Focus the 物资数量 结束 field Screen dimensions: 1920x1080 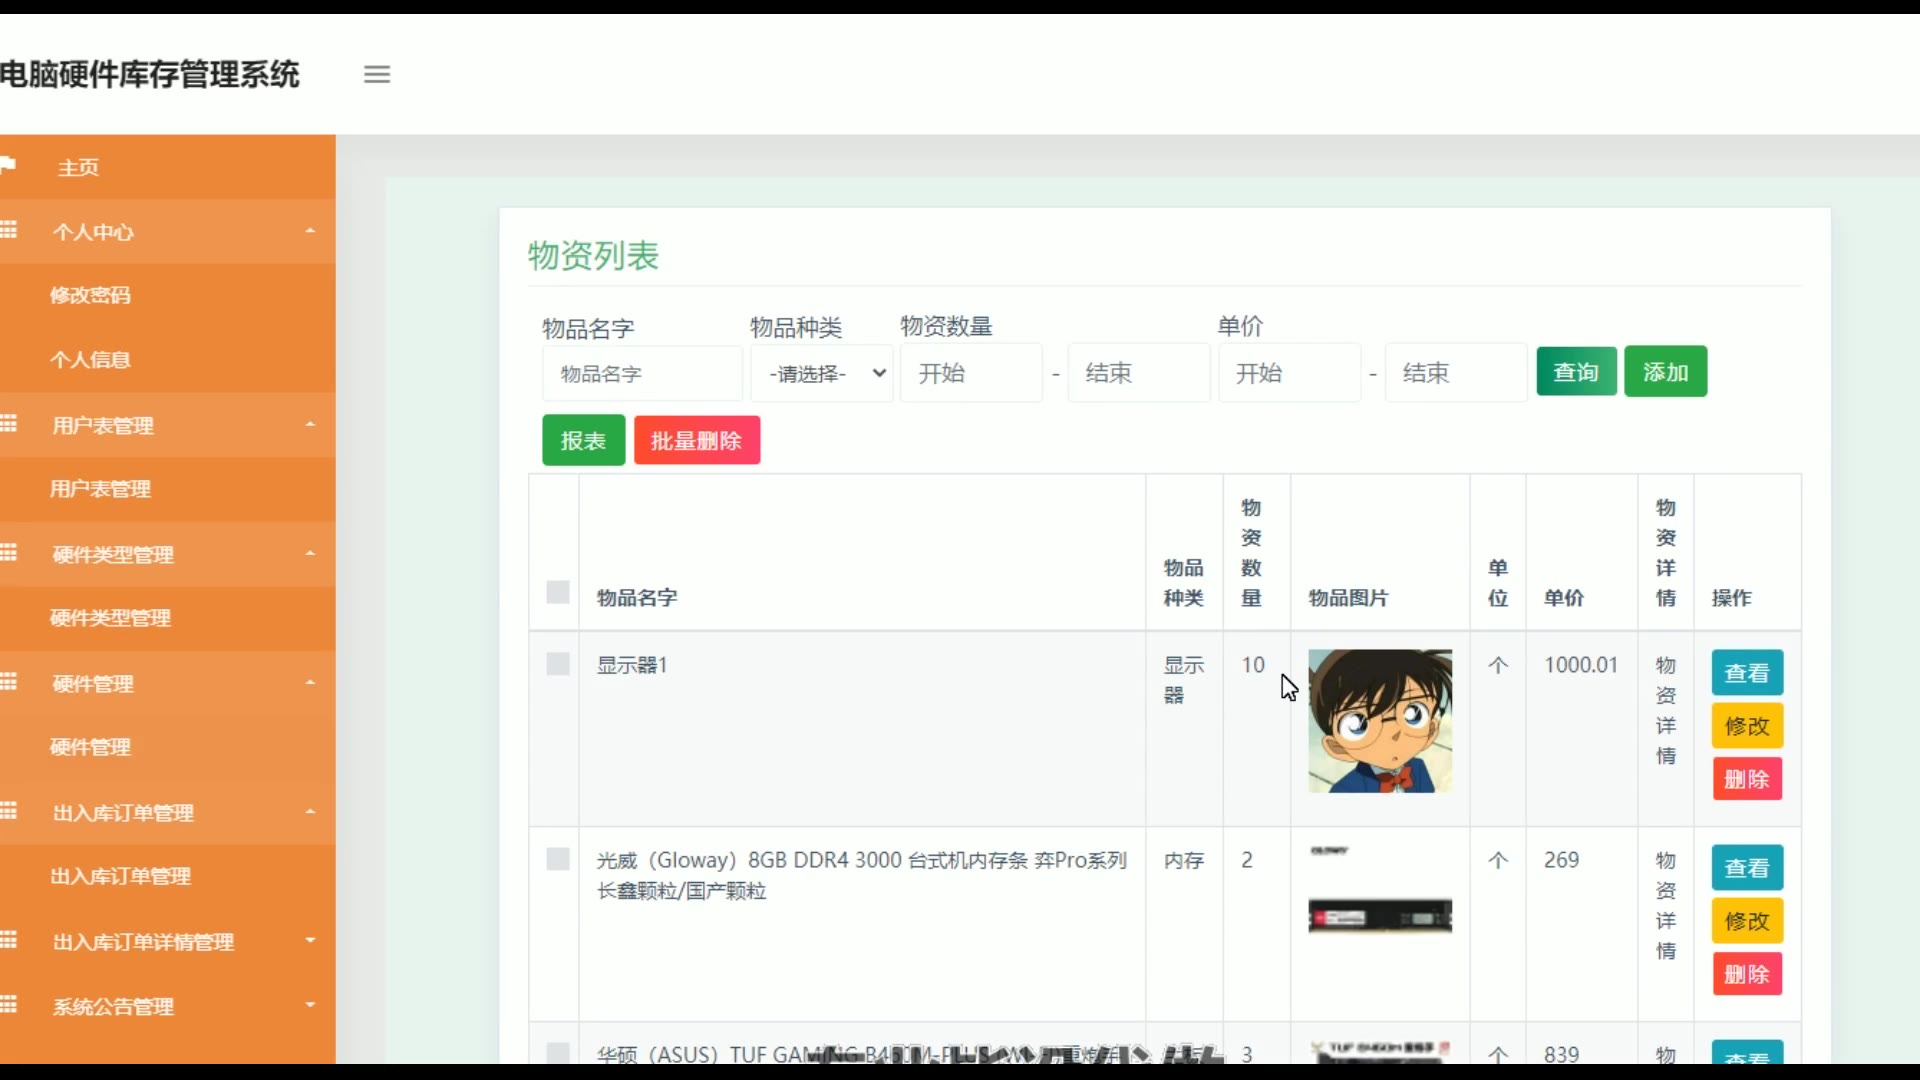[1139, 373]
